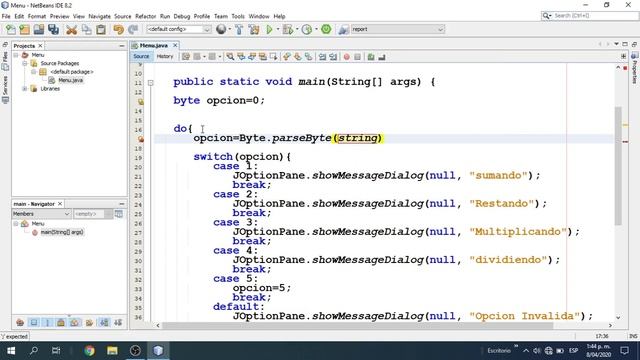Click the NetBeans icon in the taskbar
Screen dimensions: 640x360
[x=158, y=350]
